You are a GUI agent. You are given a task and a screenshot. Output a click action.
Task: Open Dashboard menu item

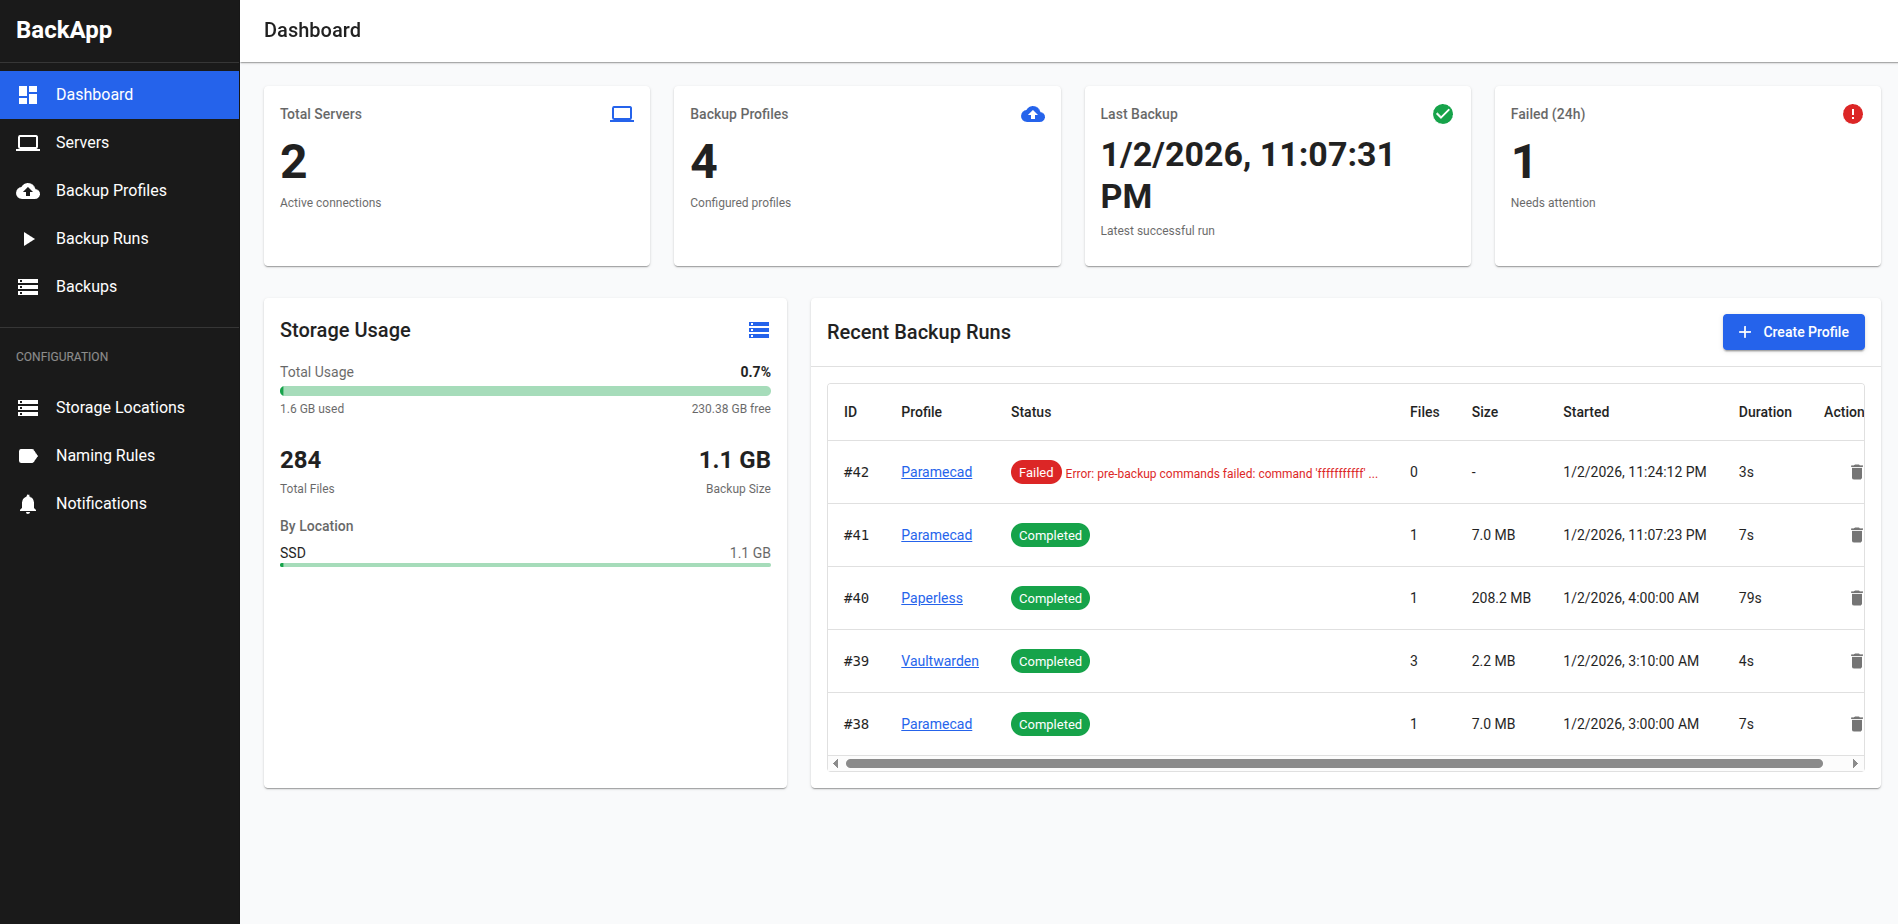[x=120, y=95]
